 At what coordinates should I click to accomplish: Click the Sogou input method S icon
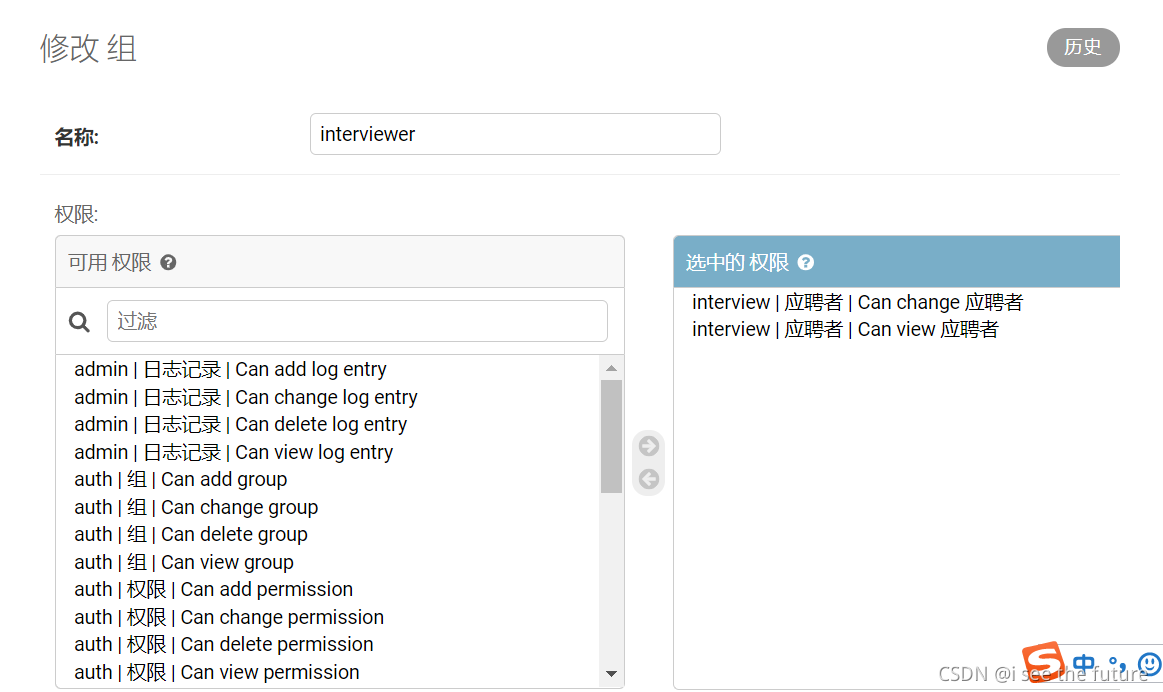point(1042,662)
